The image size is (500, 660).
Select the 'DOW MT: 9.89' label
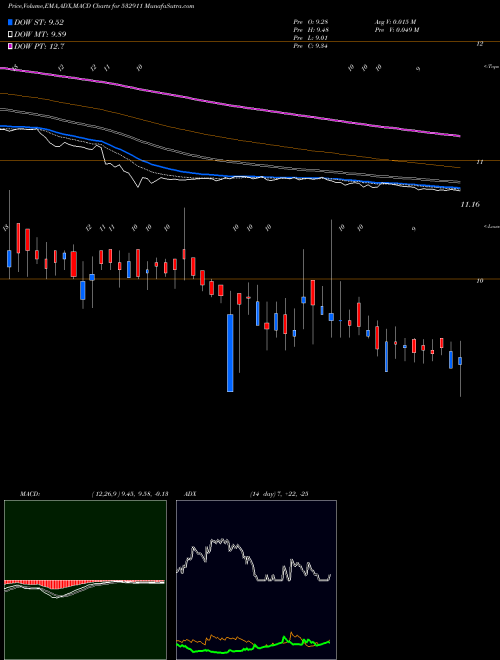pos(40,35)
